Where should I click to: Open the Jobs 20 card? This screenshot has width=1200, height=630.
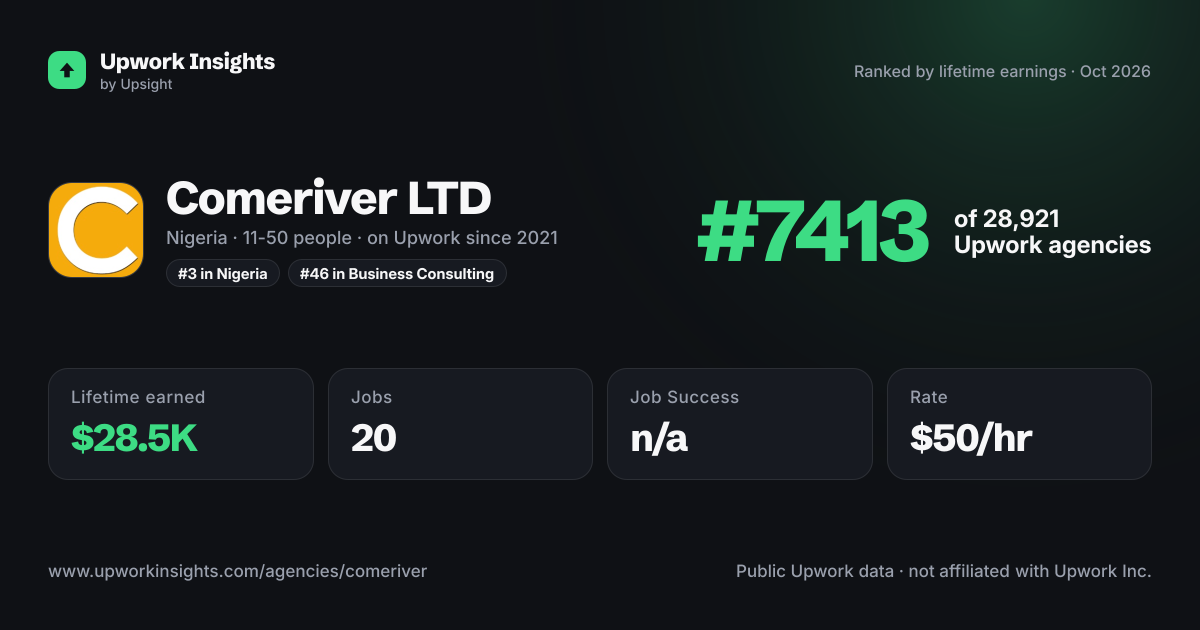(460, 424)
